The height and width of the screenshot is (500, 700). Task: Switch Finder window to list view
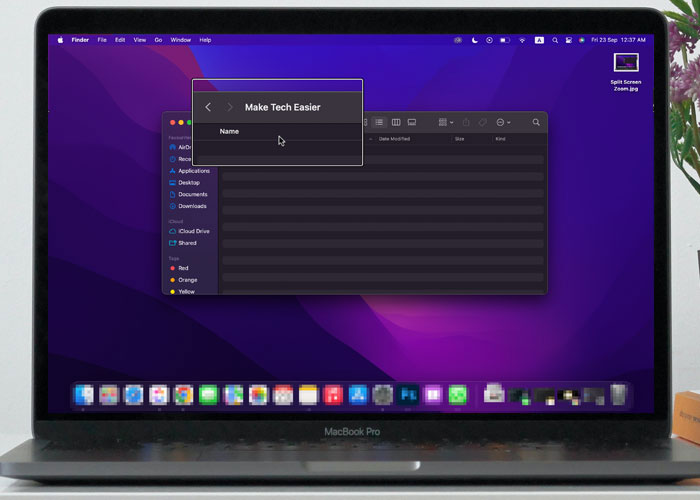(379, 122)
